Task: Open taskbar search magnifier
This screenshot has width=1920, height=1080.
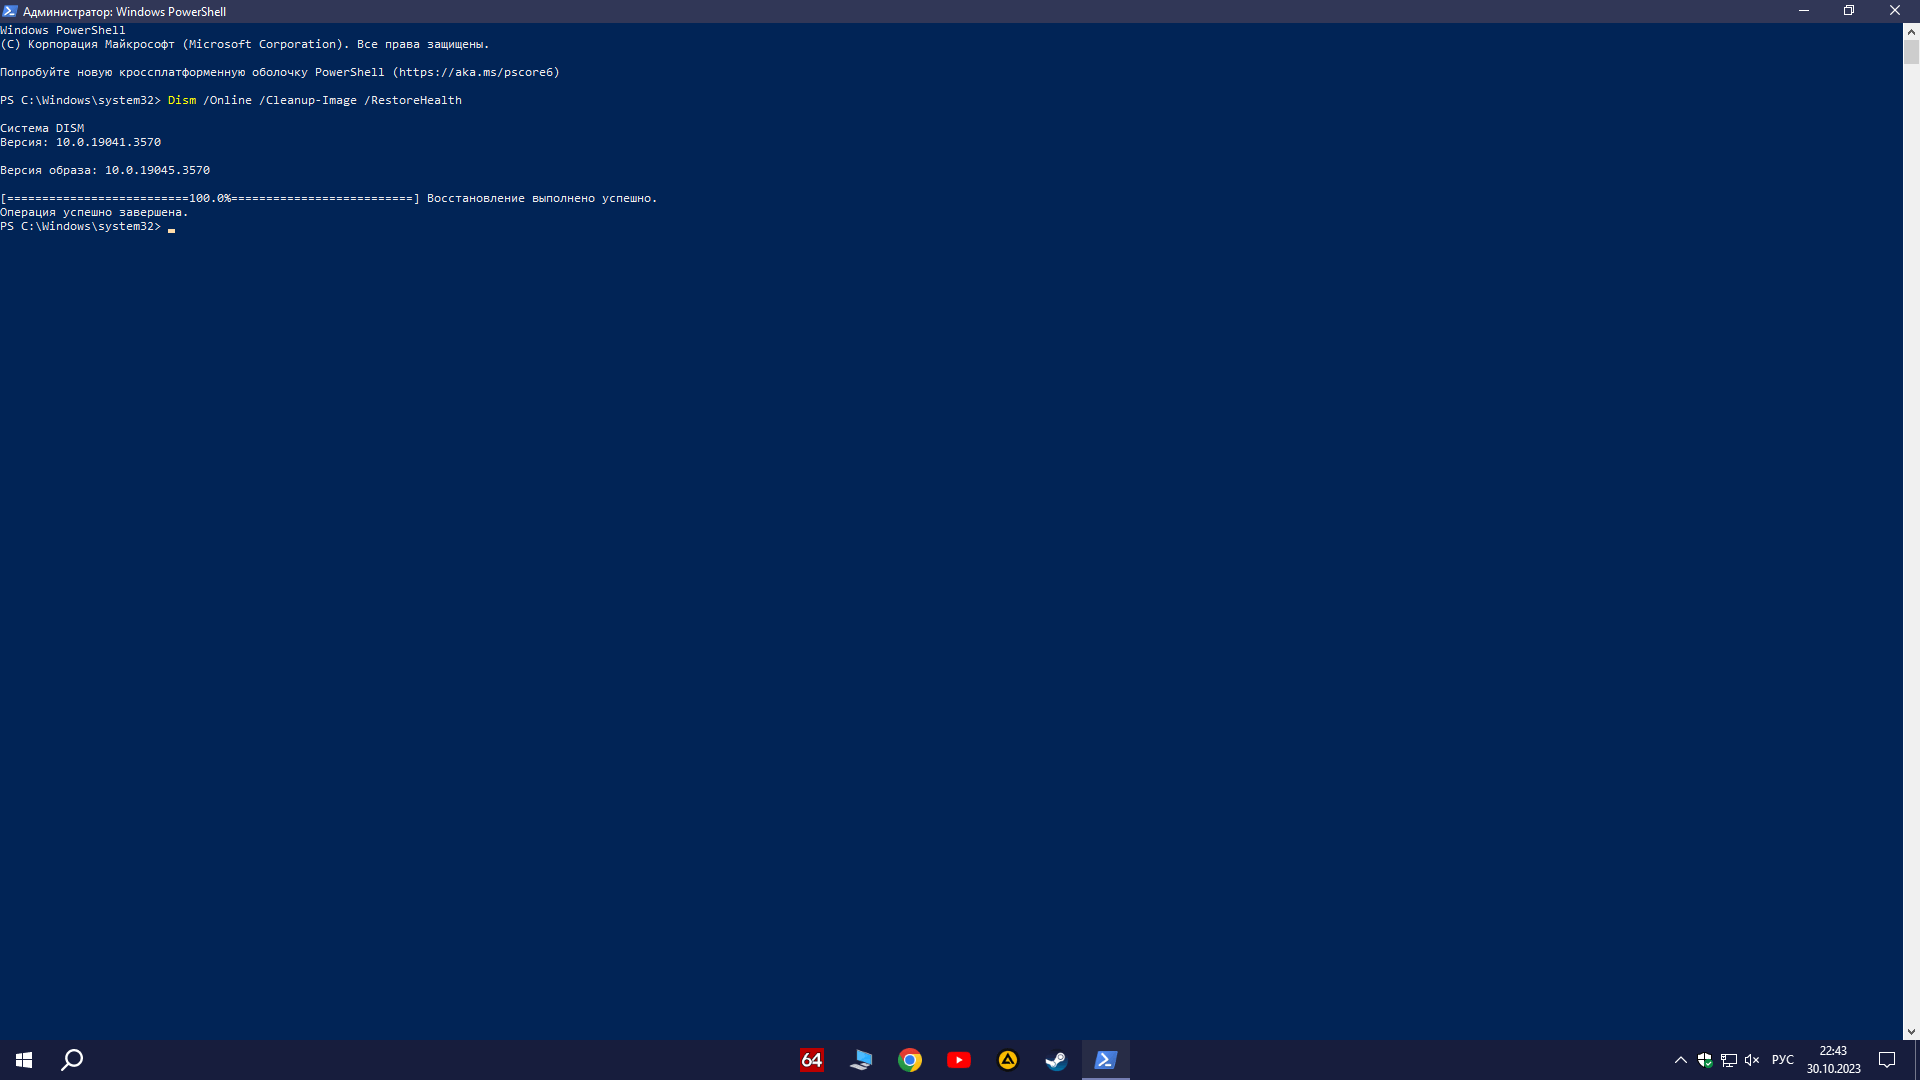Action: coord(72,1060)
